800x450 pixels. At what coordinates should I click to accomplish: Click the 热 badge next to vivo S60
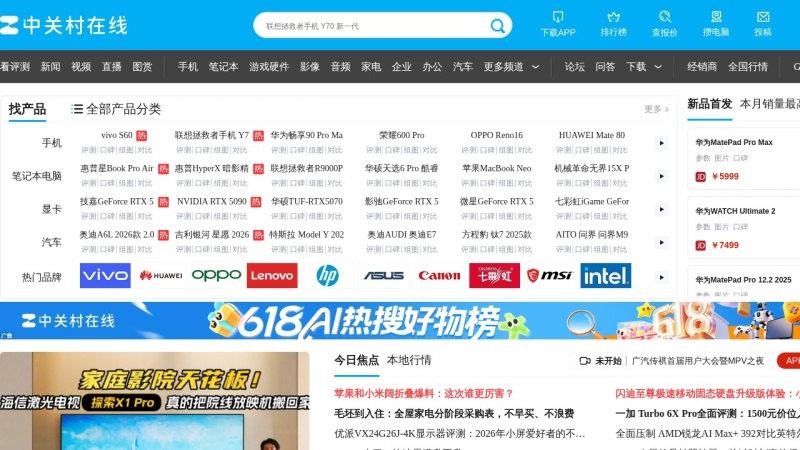142,135
